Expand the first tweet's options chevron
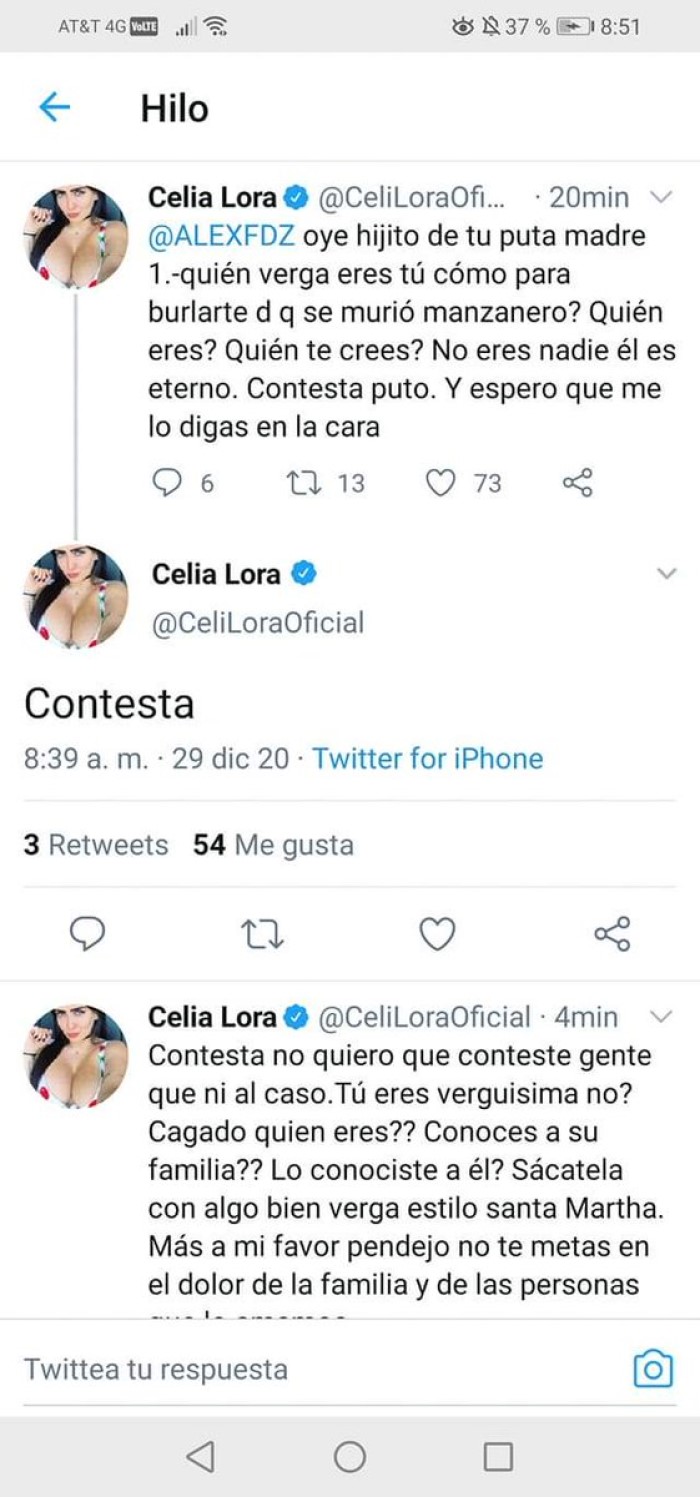This screenshot has width=700, height=1497. pos(661,198)
